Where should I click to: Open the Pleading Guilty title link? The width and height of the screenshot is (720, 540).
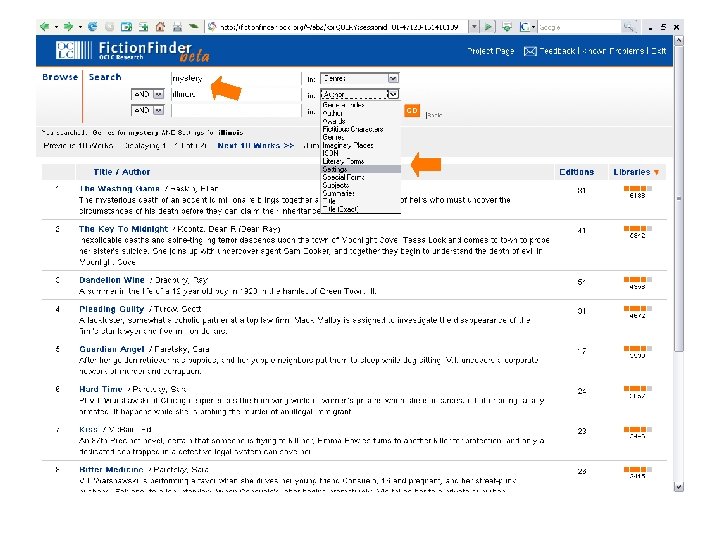click(x=112, y=309)
